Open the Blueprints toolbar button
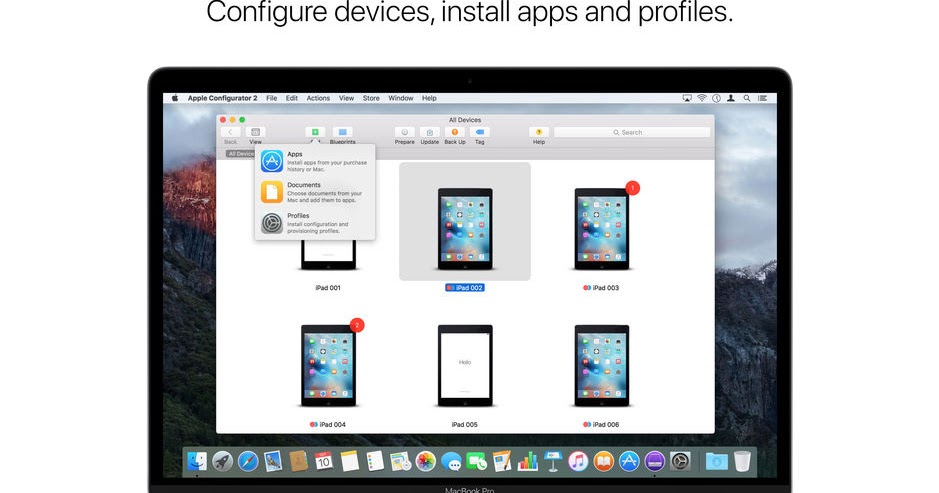The image size is (939, 493). pos(343,132)
